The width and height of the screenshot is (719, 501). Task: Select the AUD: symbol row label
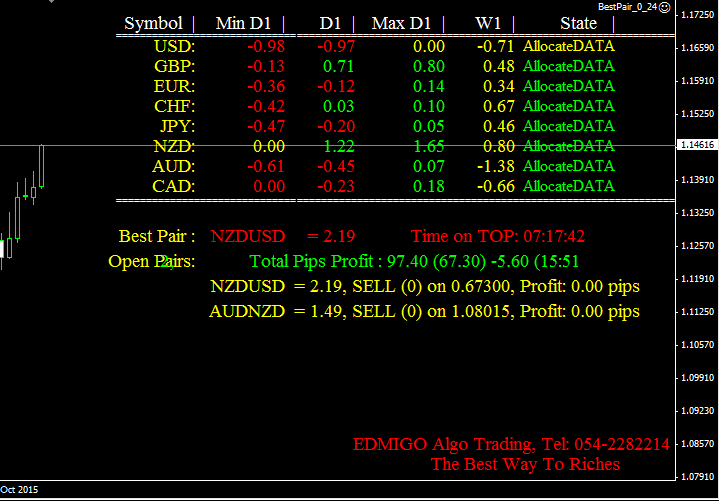[173, 166]
